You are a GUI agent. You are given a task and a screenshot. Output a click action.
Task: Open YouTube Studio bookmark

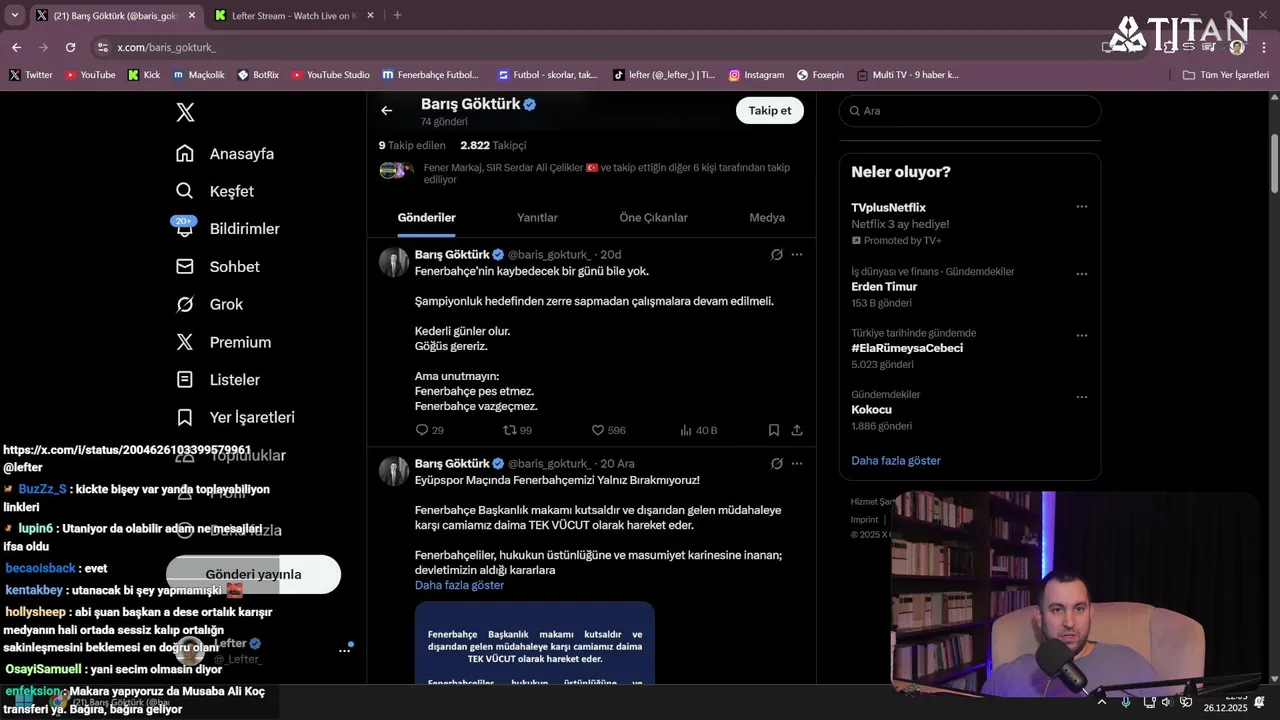click(x=330, y=75)
